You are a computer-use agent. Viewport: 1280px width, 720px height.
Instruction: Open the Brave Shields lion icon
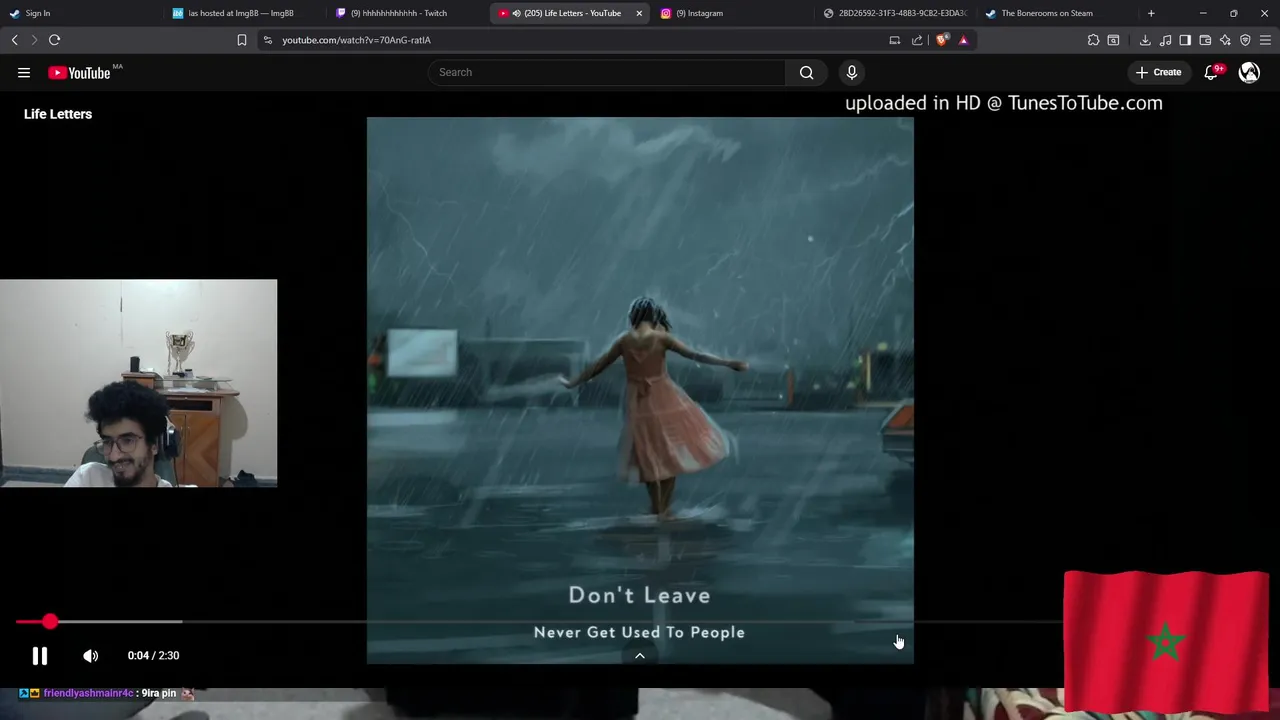pos(942,40)
